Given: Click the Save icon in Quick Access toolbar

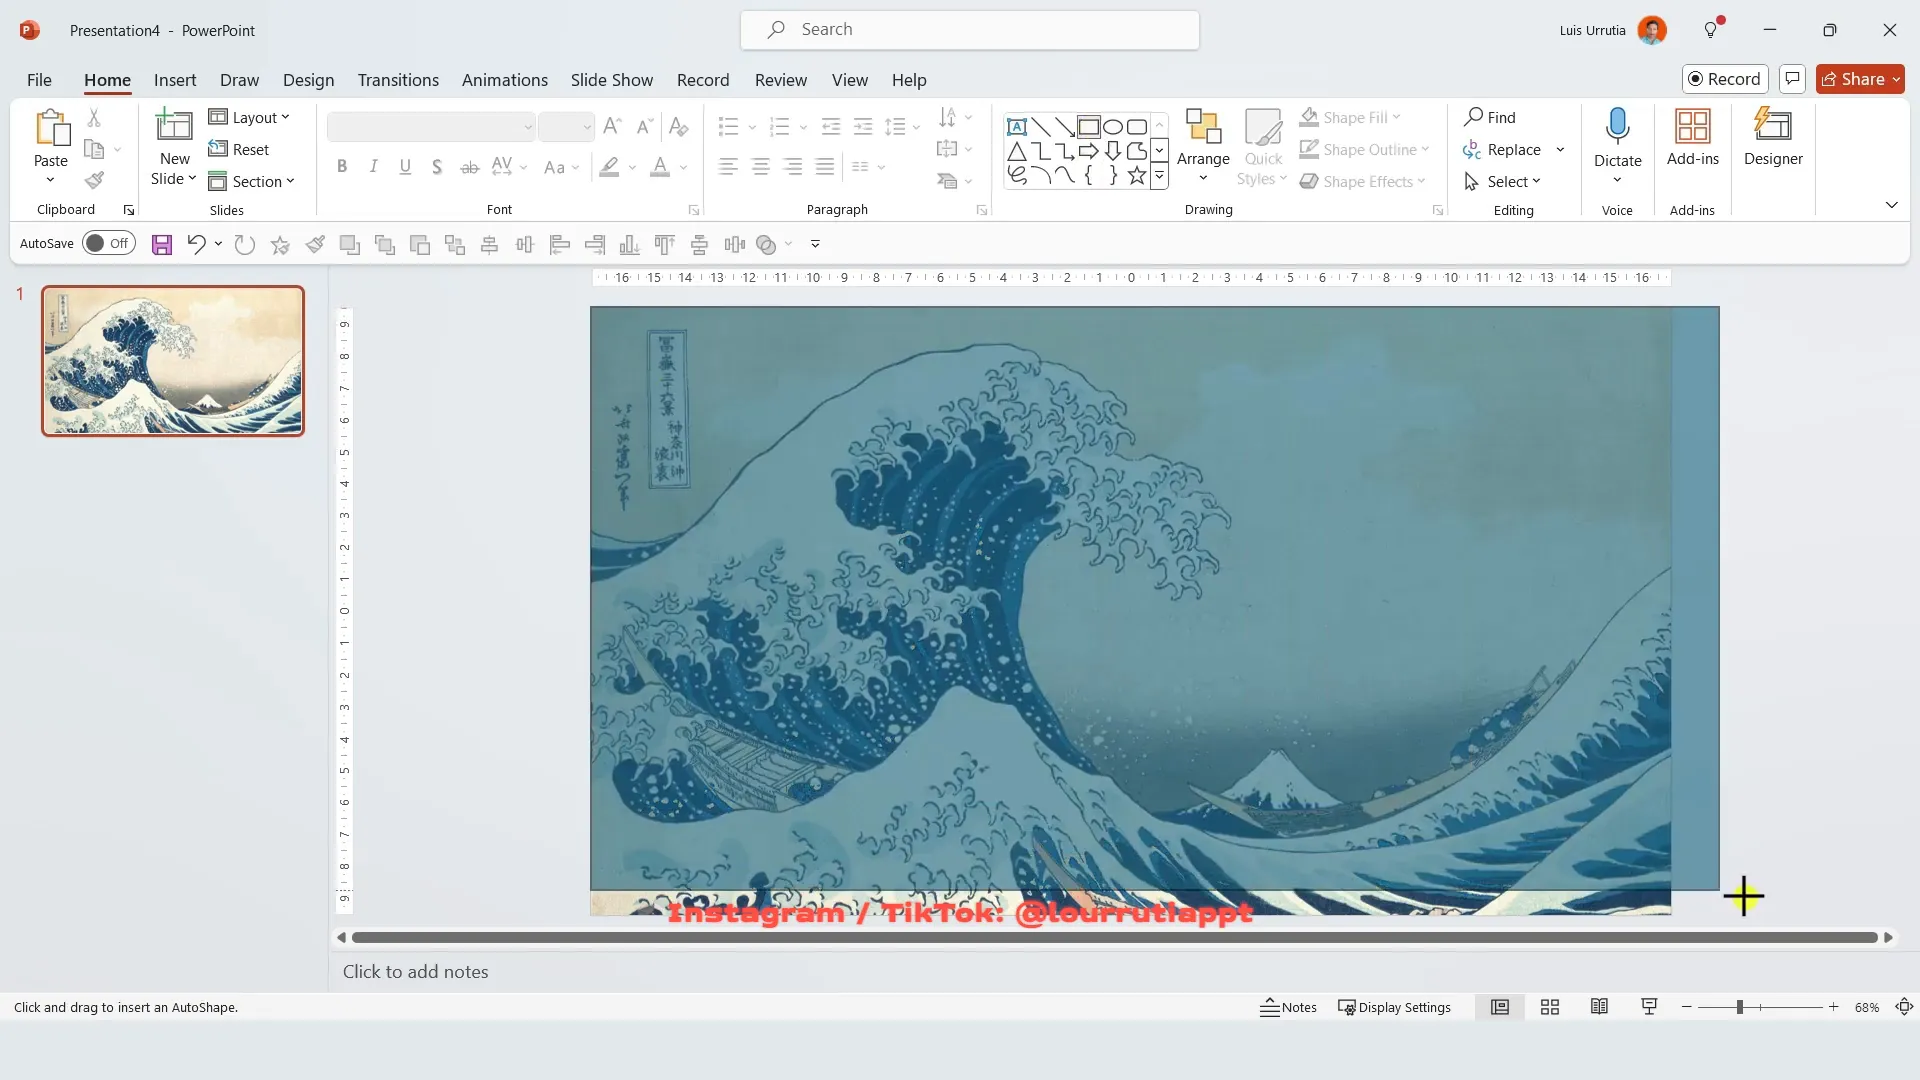Looking at the screenshot, I should tap(162, 244).
